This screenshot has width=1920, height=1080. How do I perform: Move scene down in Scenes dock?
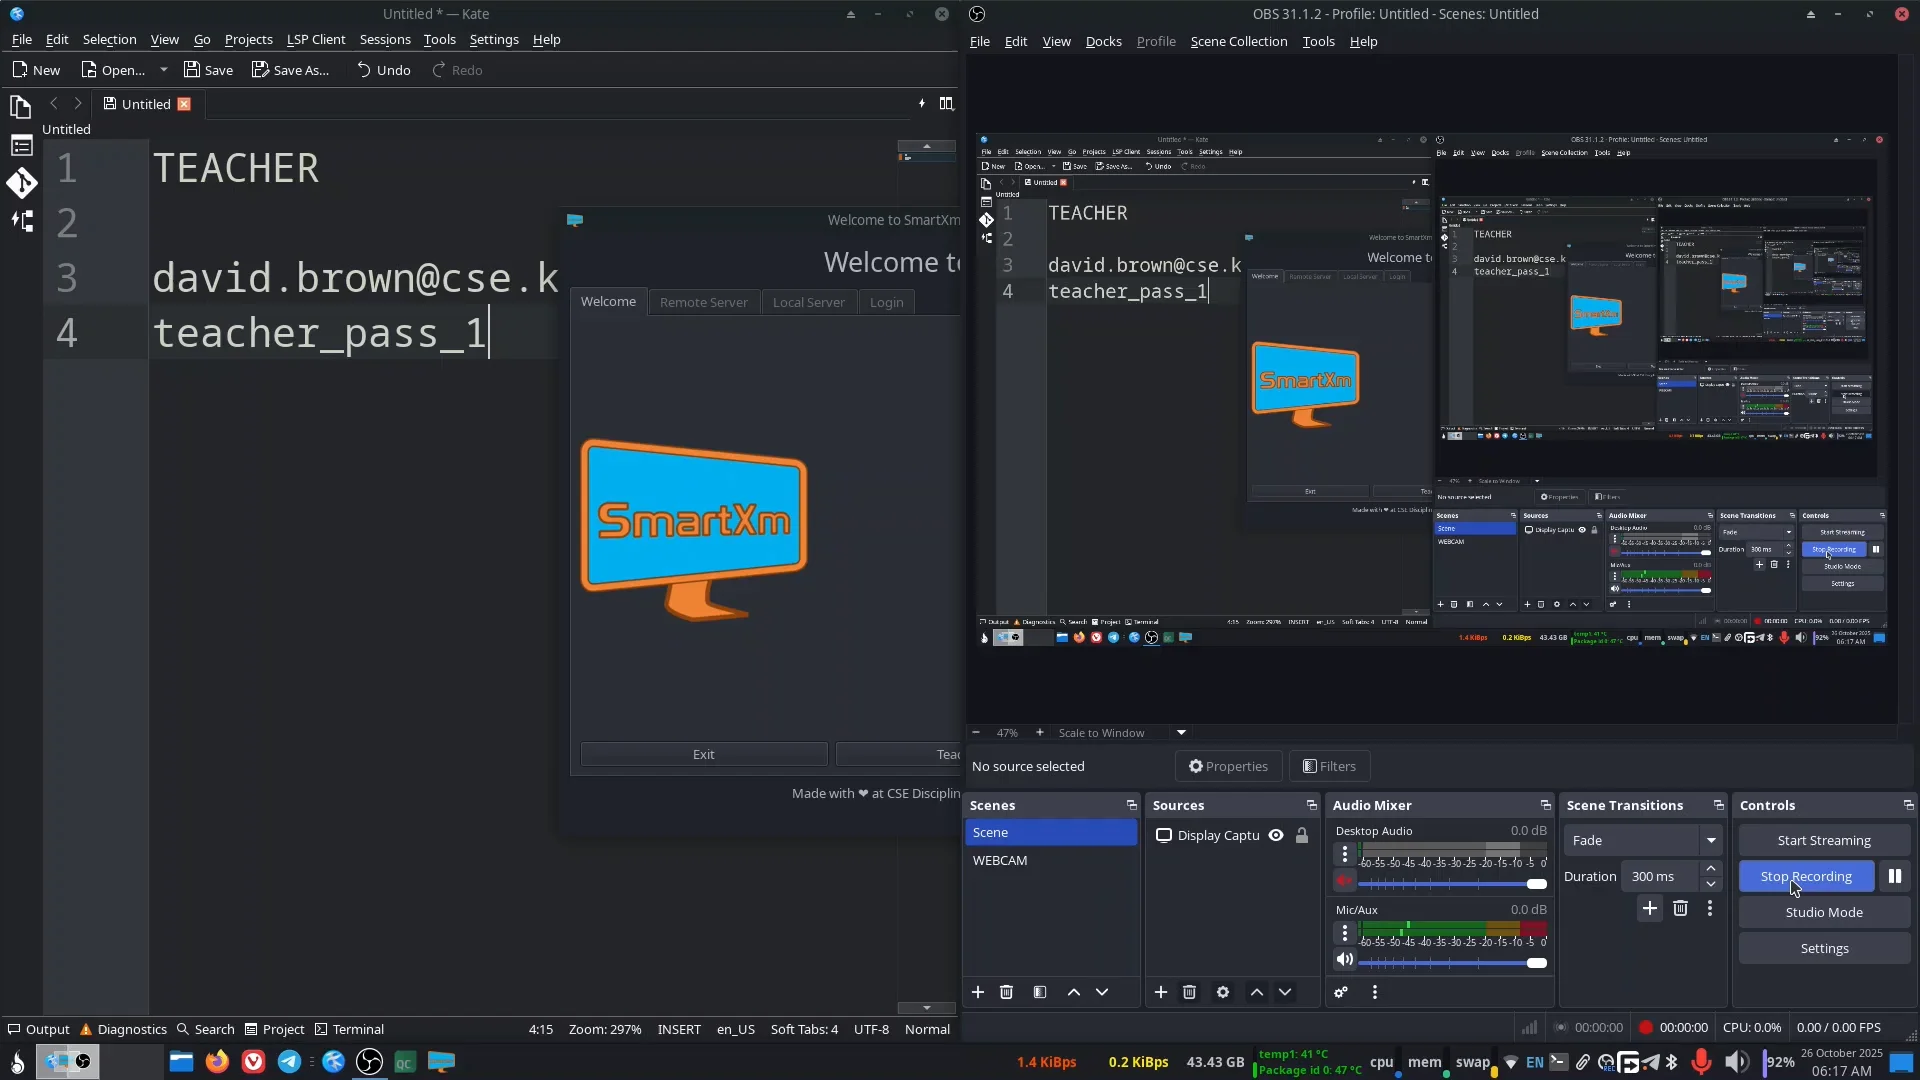[x=1102, y=992]
